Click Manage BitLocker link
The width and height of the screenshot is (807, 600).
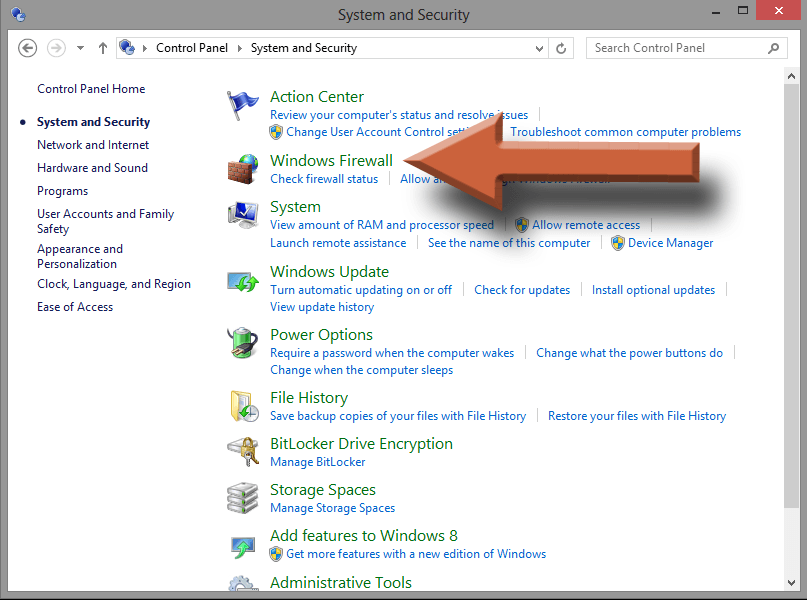318,462
